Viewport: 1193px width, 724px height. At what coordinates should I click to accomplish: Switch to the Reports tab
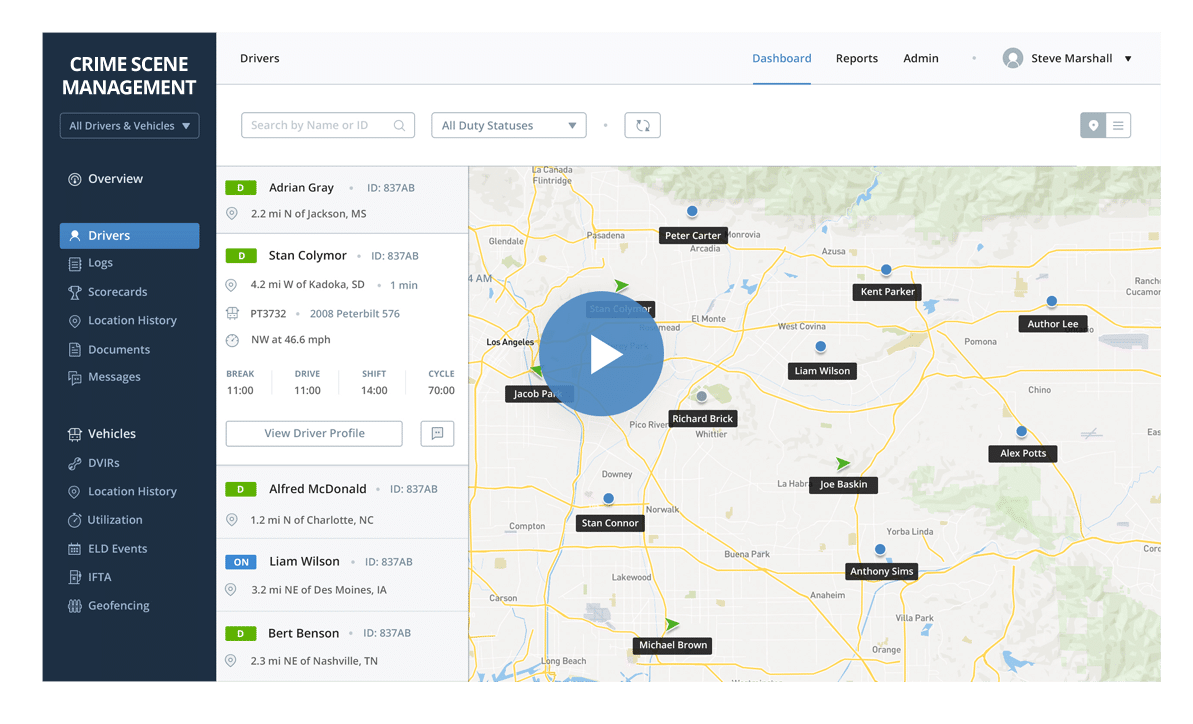856,58
